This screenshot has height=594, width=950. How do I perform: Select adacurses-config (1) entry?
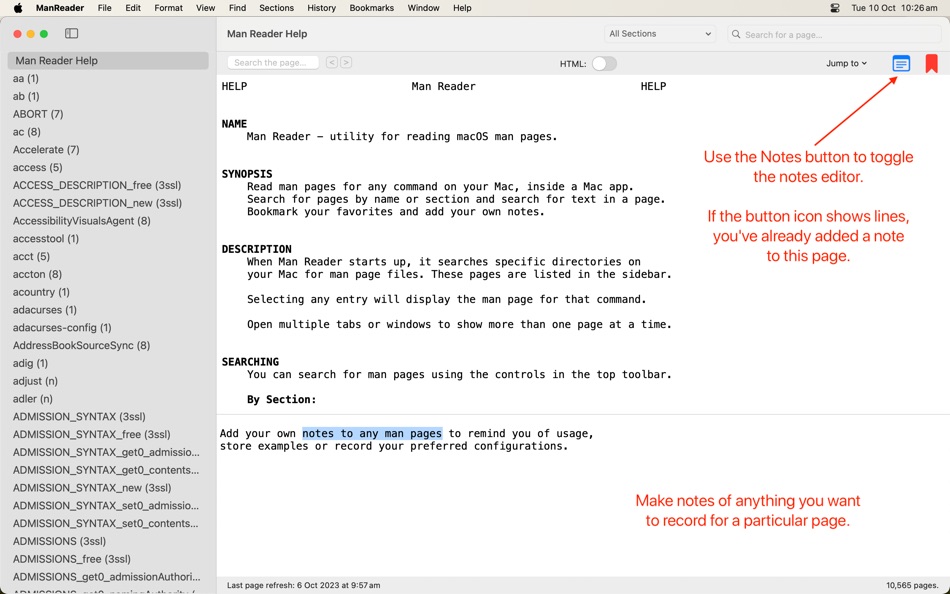pyautogui.click(x=108, y=327)
